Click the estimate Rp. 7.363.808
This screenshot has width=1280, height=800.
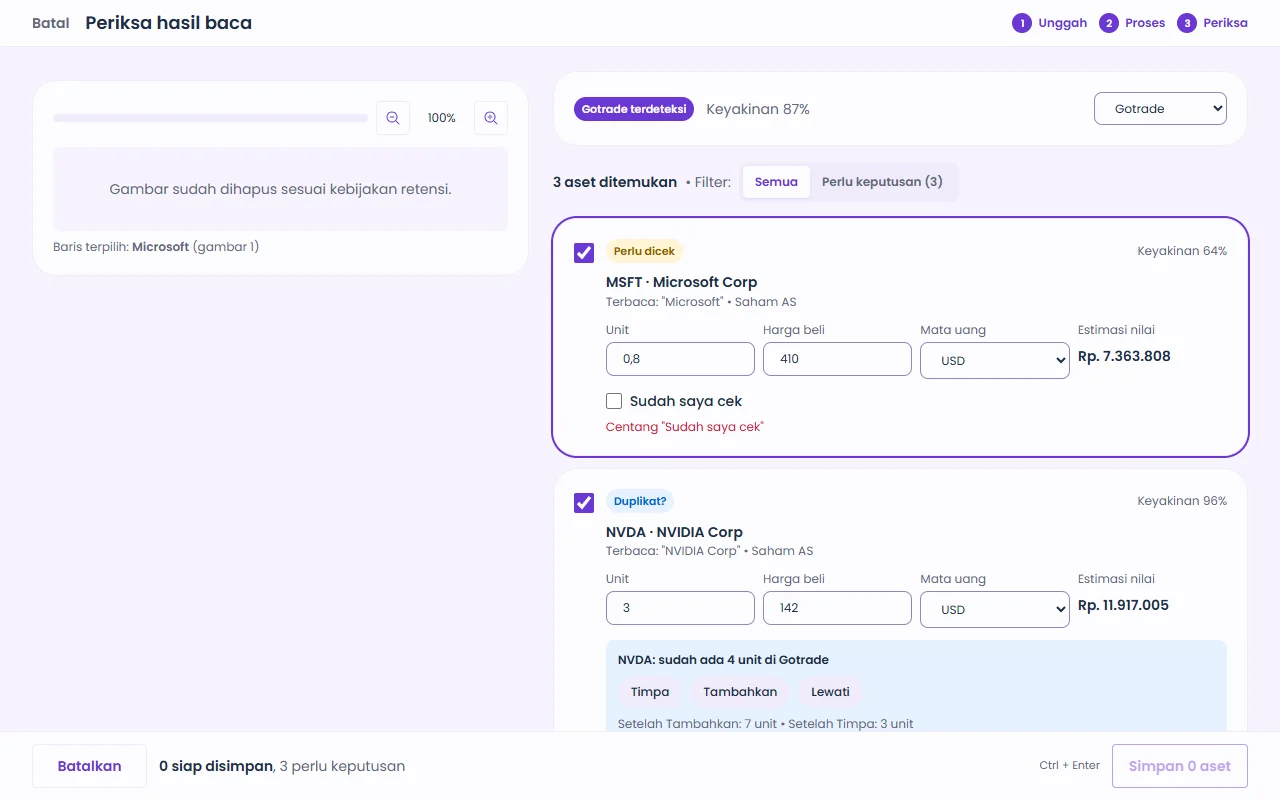(1124, 356)
